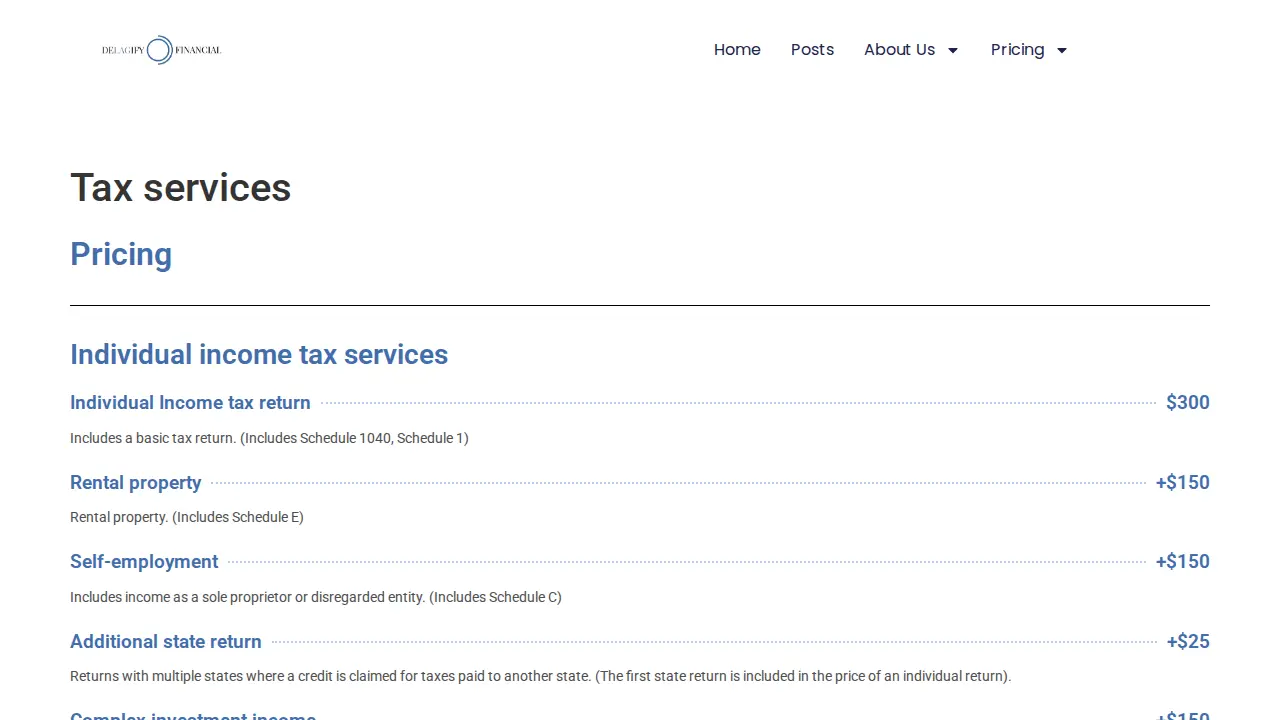Open the Home menu item
The width and height of the screenshot is (1280, 720).
737,50
